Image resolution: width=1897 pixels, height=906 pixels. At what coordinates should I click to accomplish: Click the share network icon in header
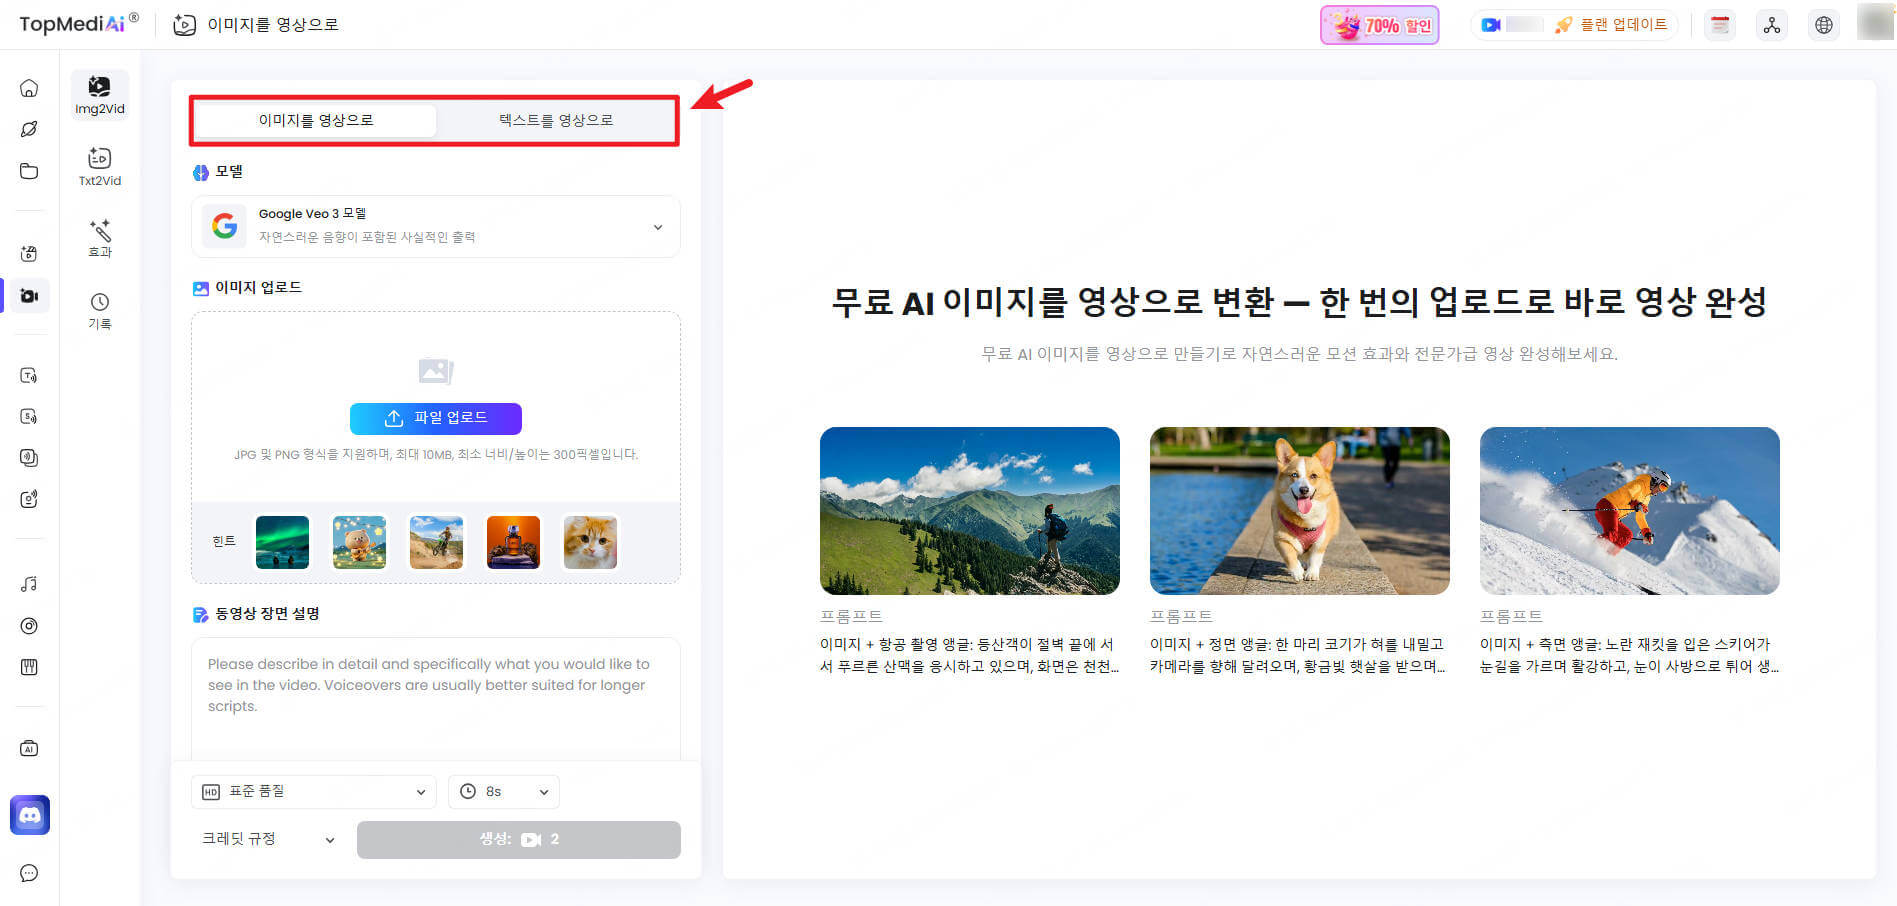(1772, 25)
